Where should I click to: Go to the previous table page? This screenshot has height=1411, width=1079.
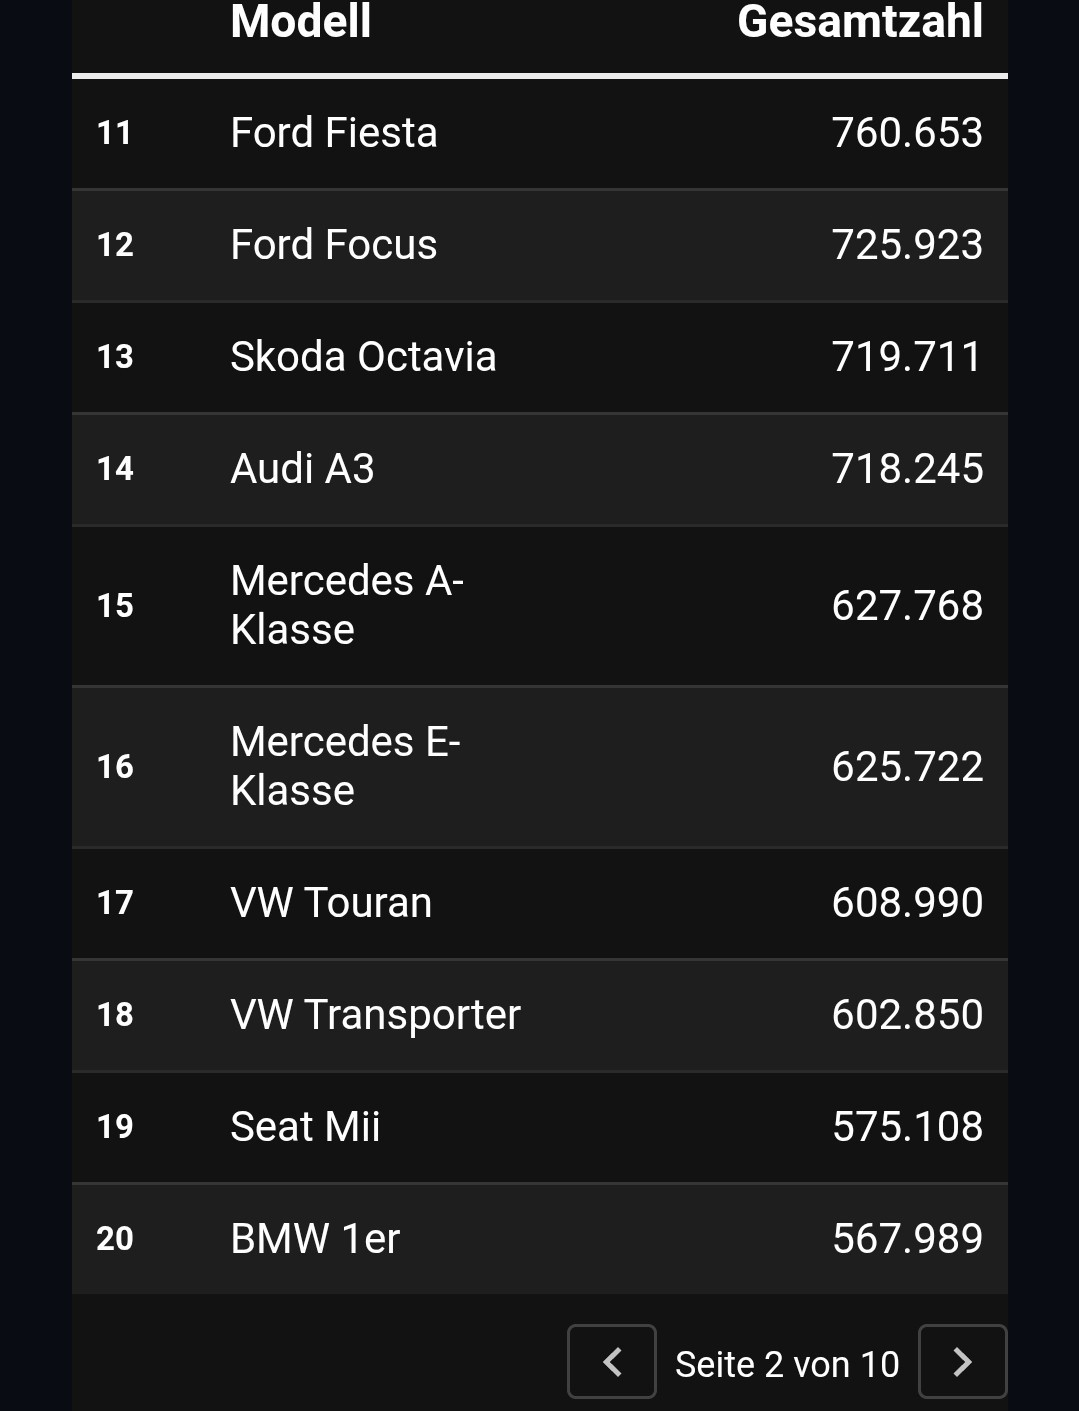click(x=612, y=1361)
